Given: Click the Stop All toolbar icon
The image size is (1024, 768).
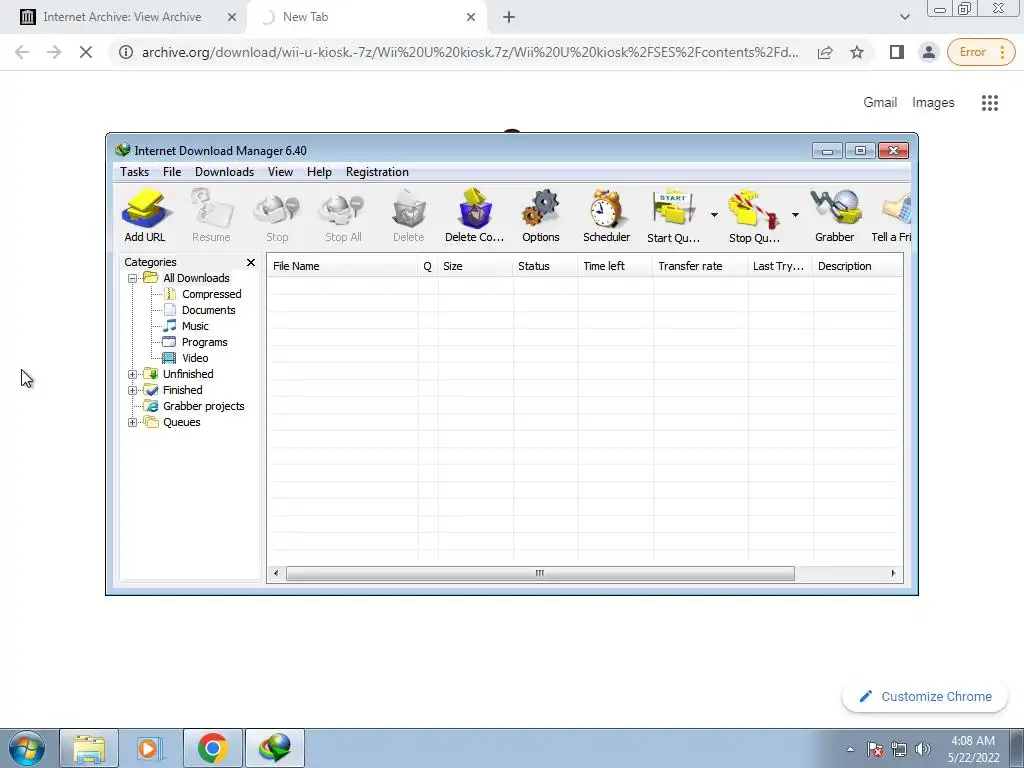Looking at the screenshot, I should point(343,216).
